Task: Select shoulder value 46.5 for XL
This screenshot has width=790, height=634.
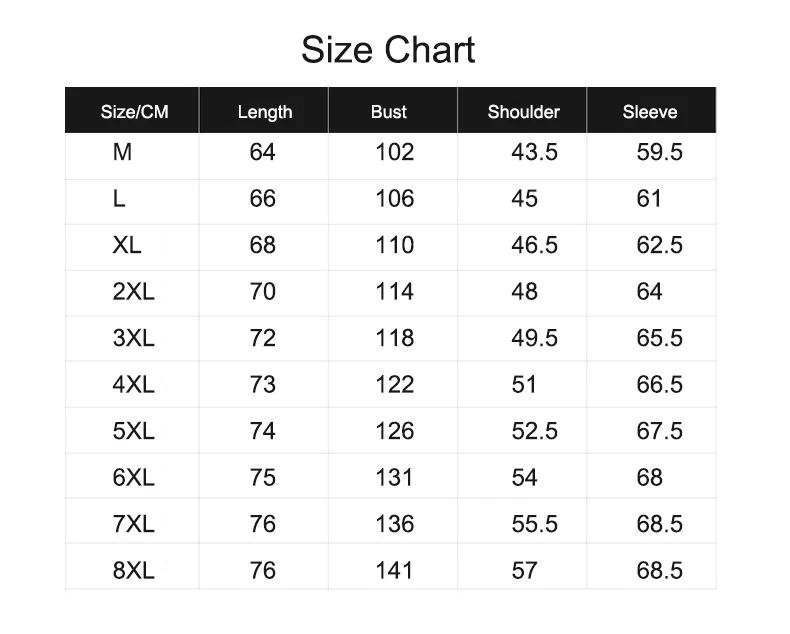Action: 535,245
